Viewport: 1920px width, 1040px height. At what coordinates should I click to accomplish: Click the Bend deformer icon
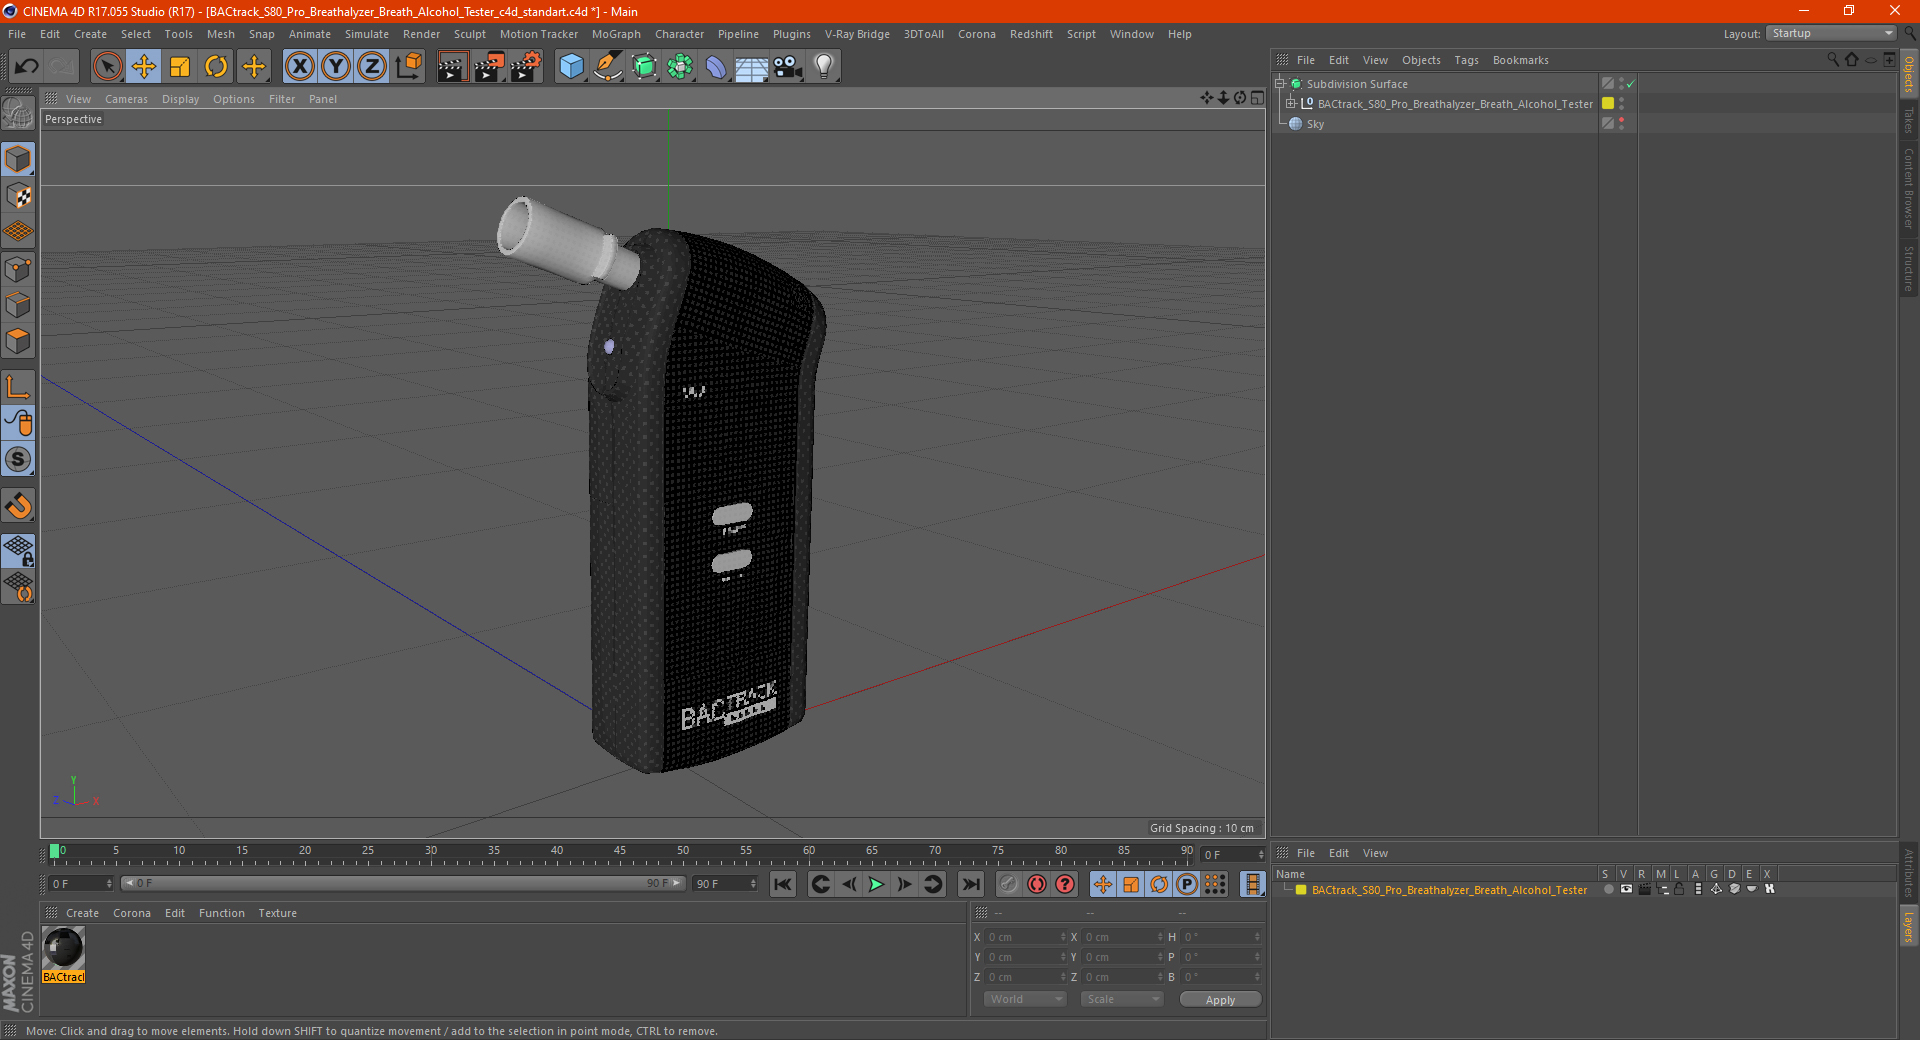pos(716,67)
